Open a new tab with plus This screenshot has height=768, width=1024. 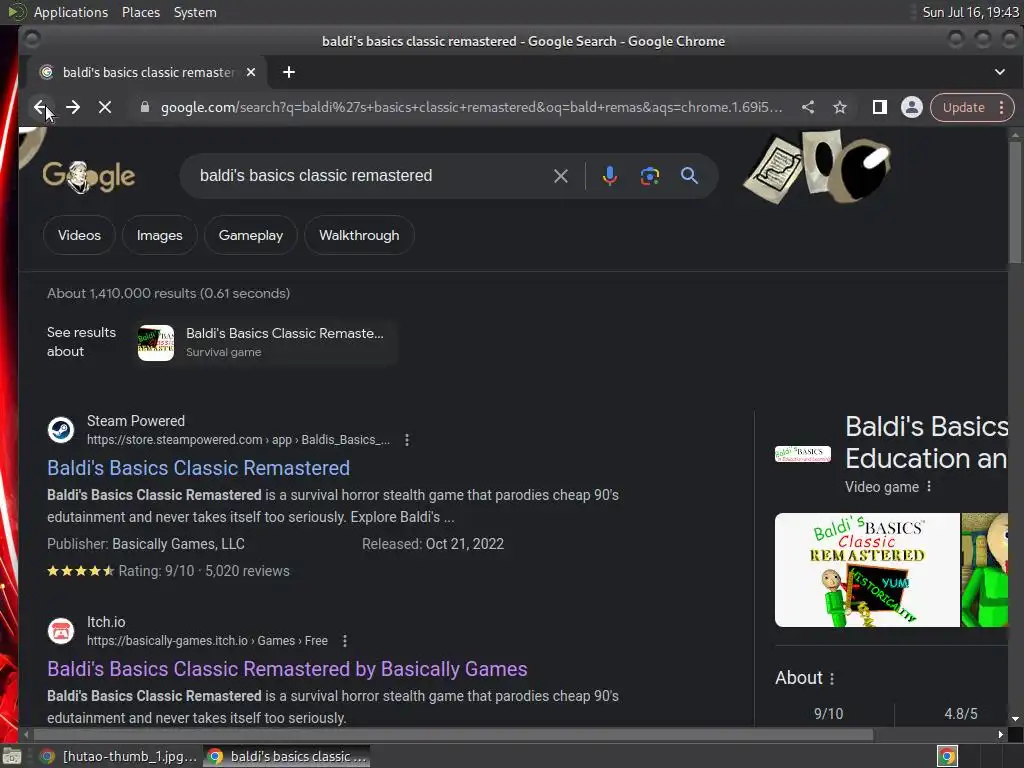pos(289,72)
